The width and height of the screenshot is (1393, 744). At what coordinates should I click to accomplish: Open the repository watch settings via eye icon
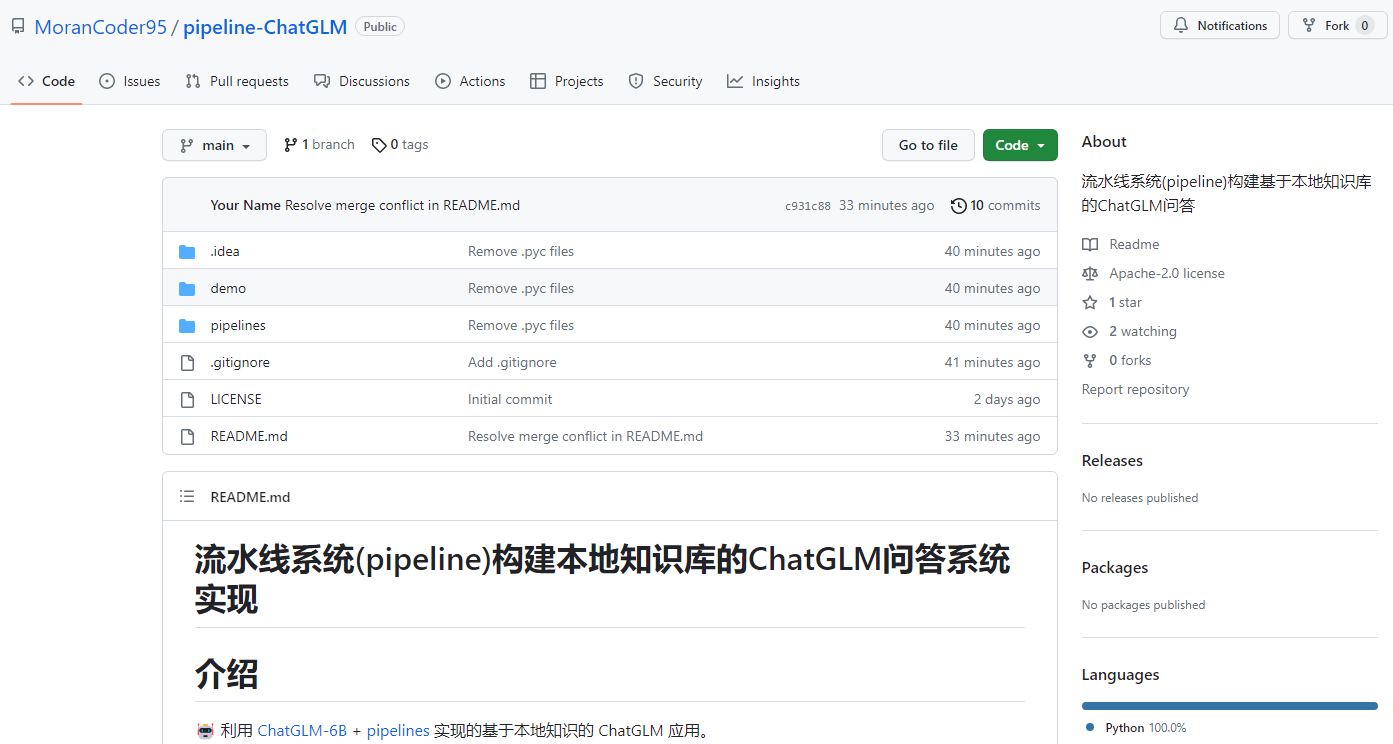(x=1090, y=331)
